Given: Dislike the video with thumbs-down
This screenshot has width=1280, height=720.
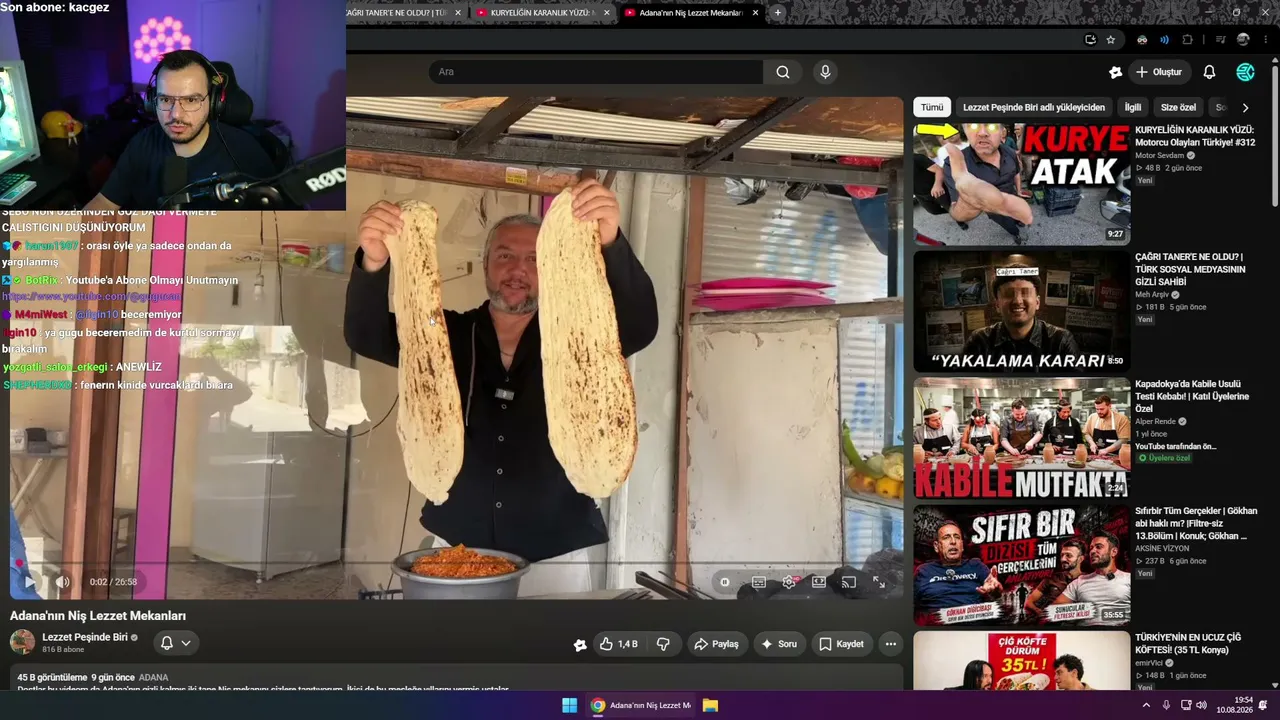Looking at the screenshot, I should pyautogui.click(x=663, y=644).
